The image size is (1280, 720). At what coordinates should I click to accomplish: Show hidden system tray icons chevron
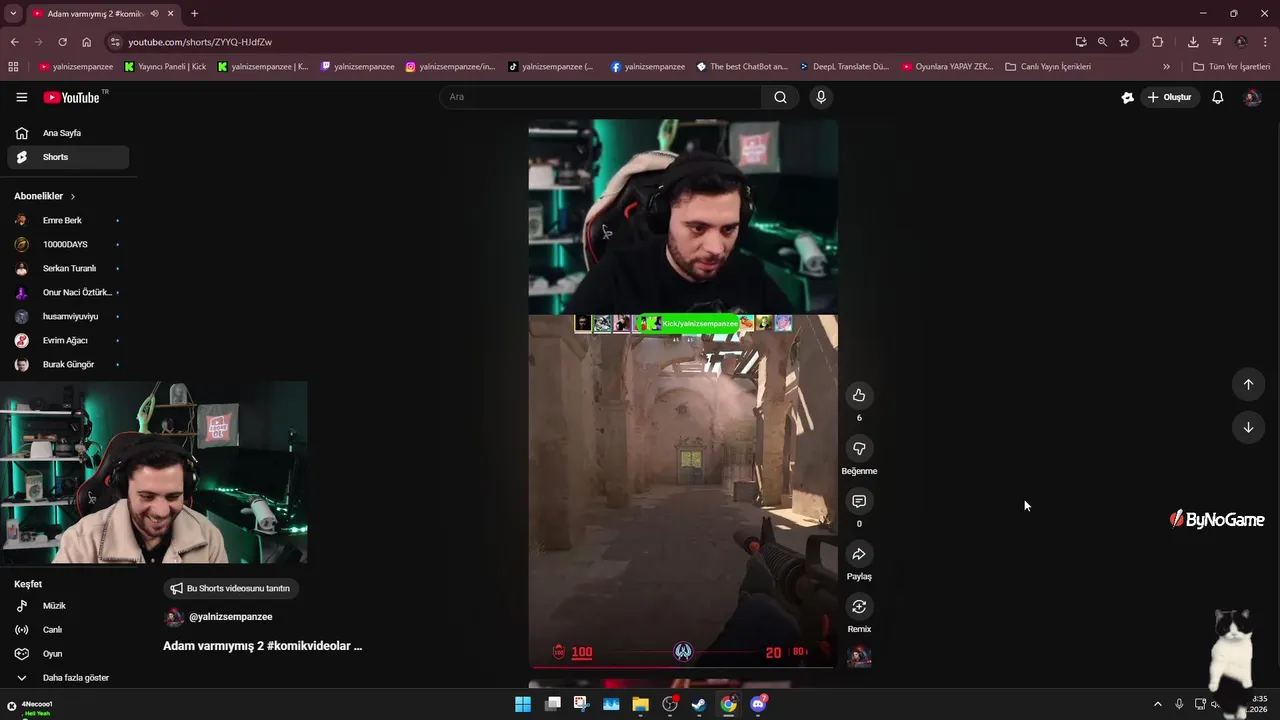[1158, 704]
